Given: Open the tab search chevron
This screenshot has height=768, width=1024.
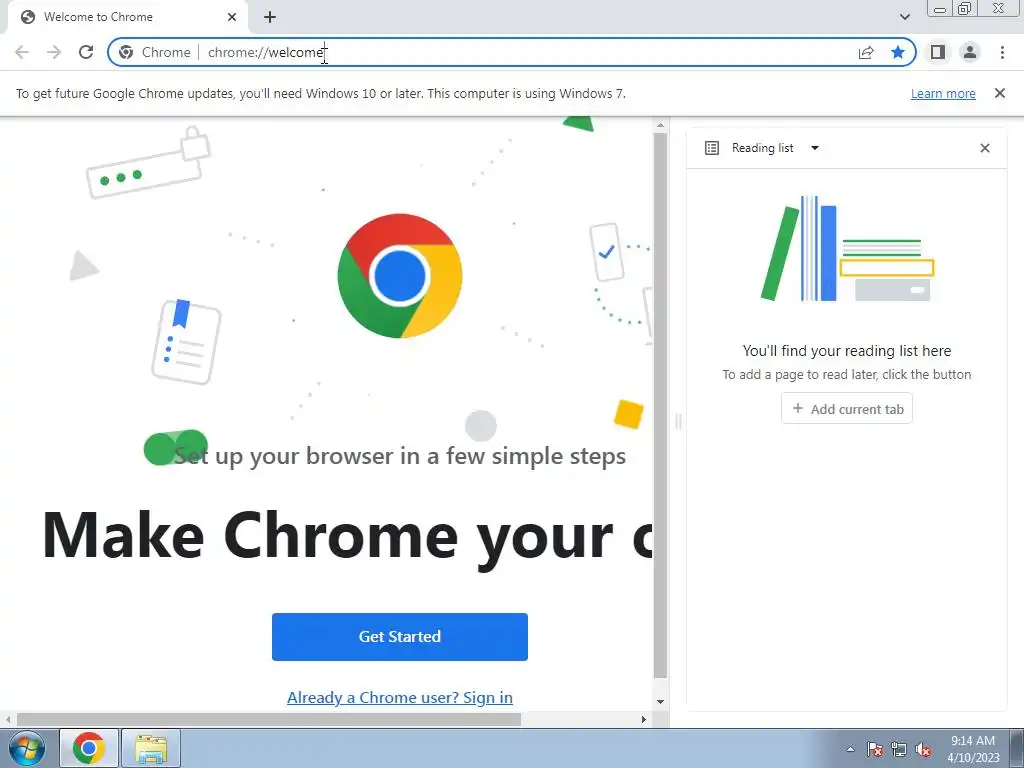Looking at the screenshot, I should [904, 17].
